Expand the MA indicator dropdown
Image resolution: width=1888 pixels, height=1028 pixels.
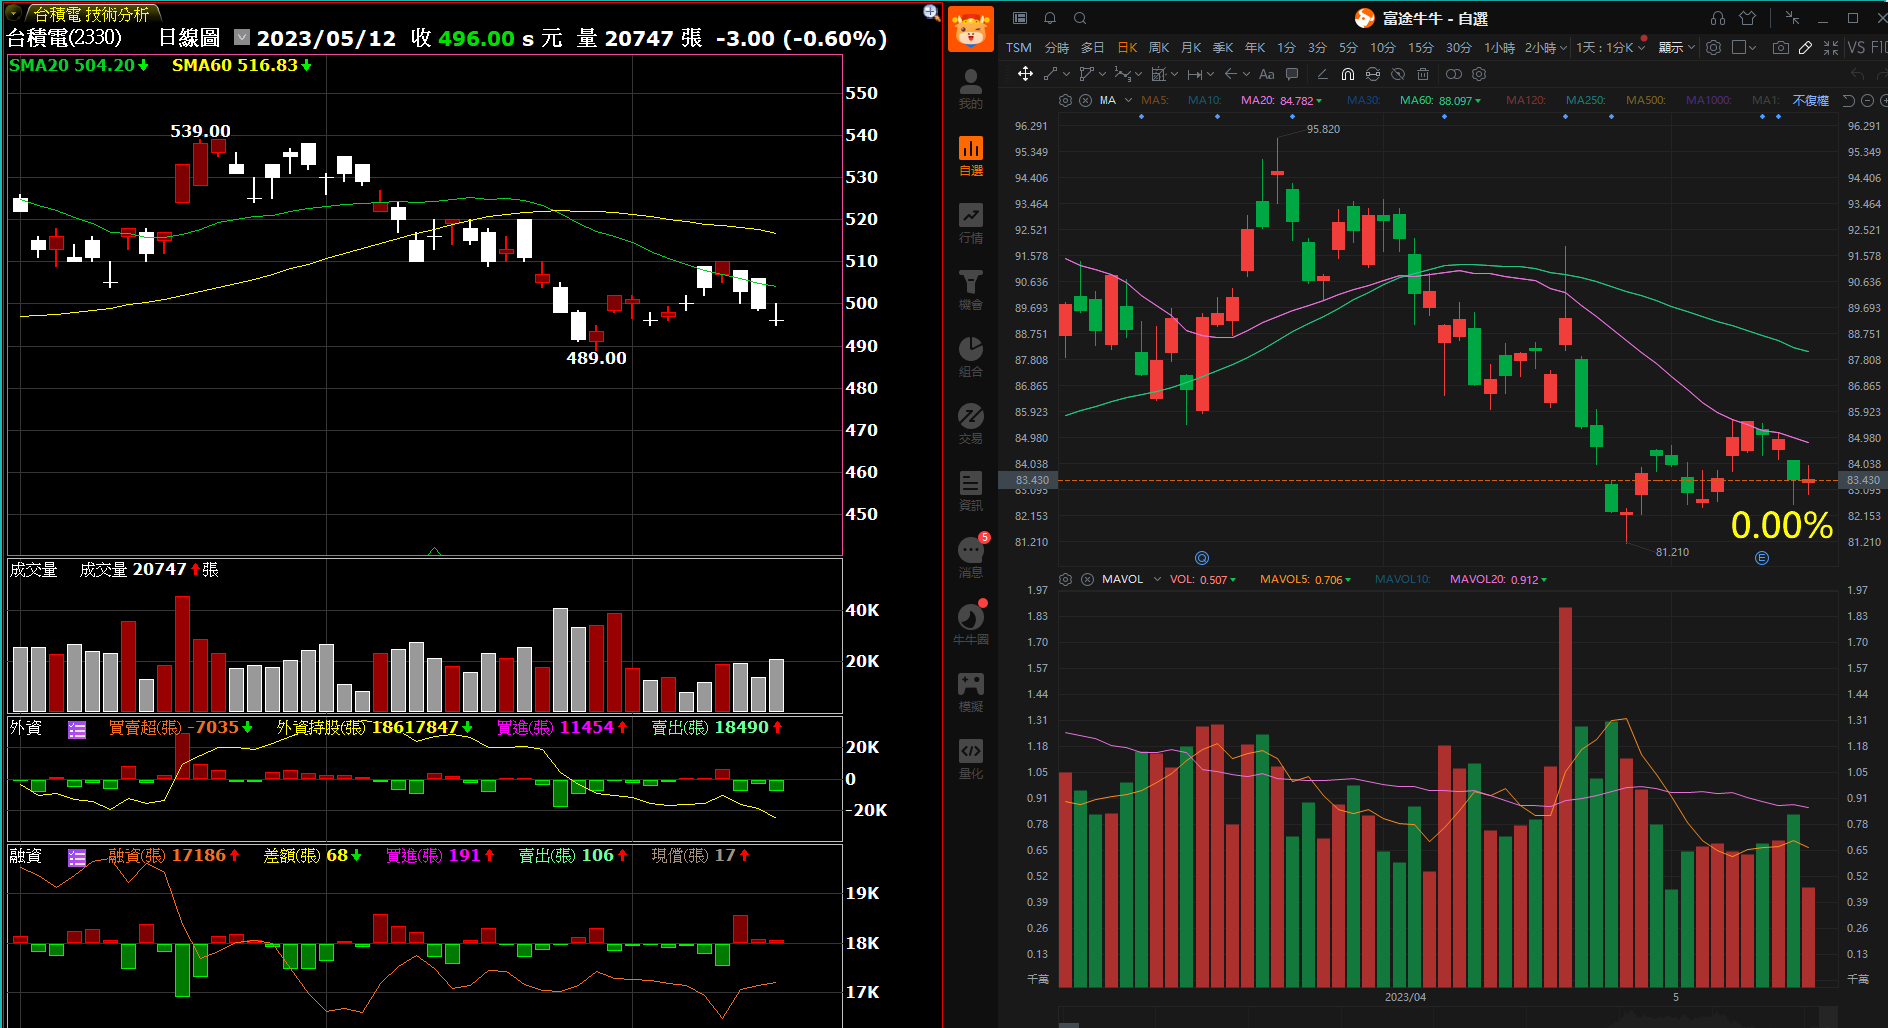(x=1128, y=100)
